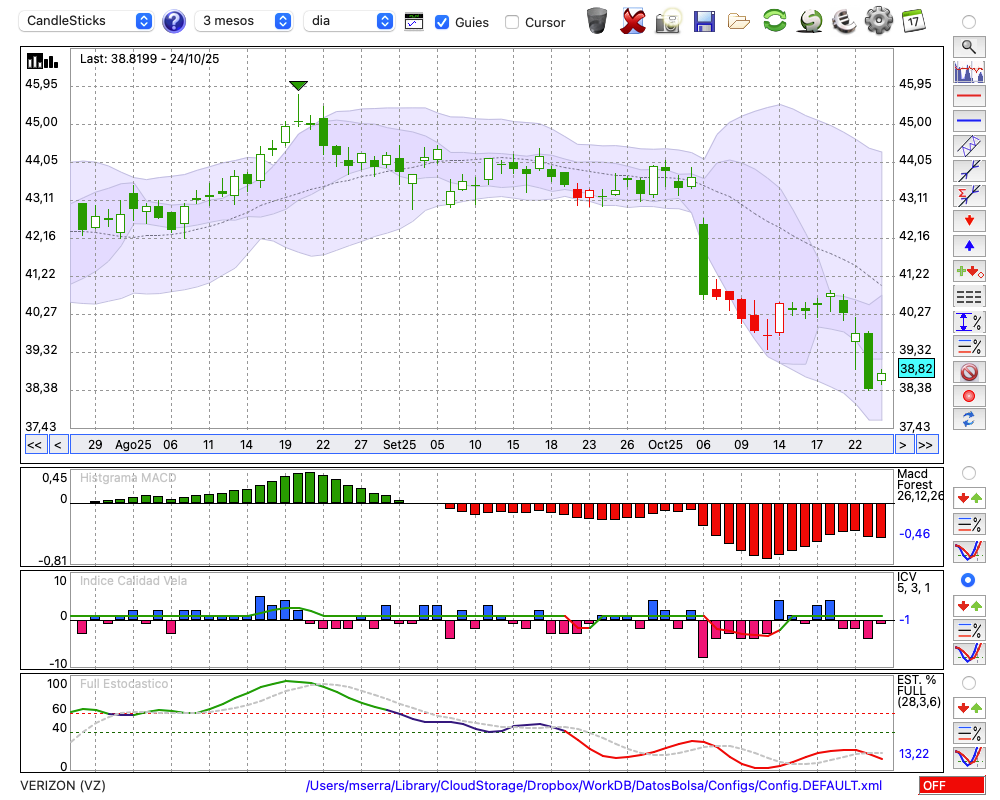Click the << button to jump back
Screen dimensions: 1000x800
pyautogui.click(x=34, y=445)
